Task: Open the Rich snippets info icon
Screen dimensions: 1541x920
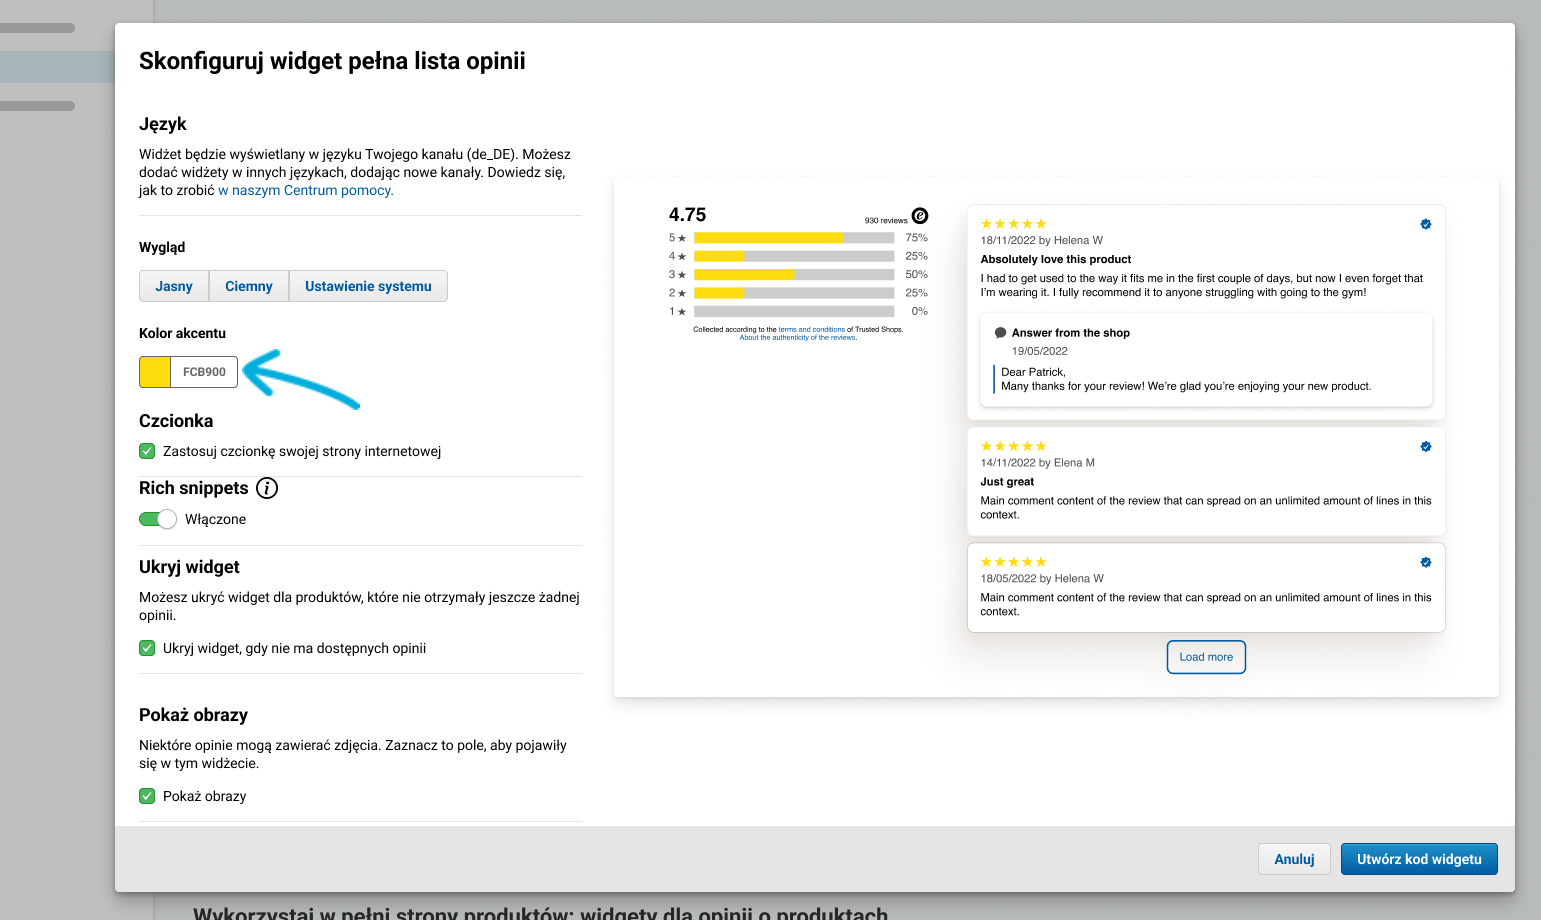Action: coord(267,488)
